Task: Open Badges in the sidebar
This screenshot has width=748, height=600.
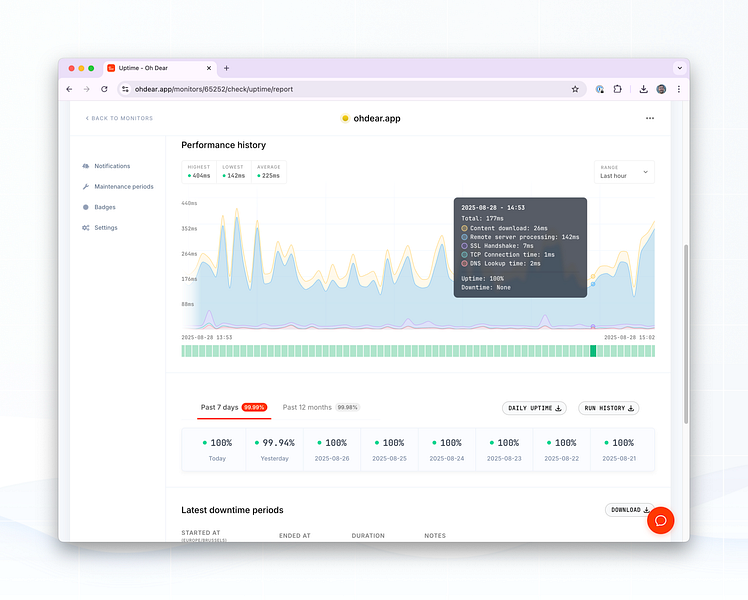Action: [x=105, y=207]
